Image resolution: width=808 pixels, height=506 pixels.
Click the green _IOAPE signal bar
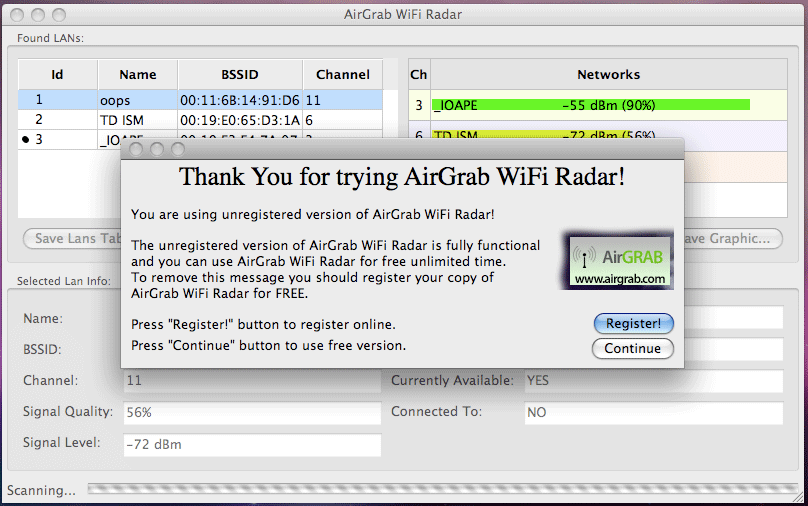point(591,105)
